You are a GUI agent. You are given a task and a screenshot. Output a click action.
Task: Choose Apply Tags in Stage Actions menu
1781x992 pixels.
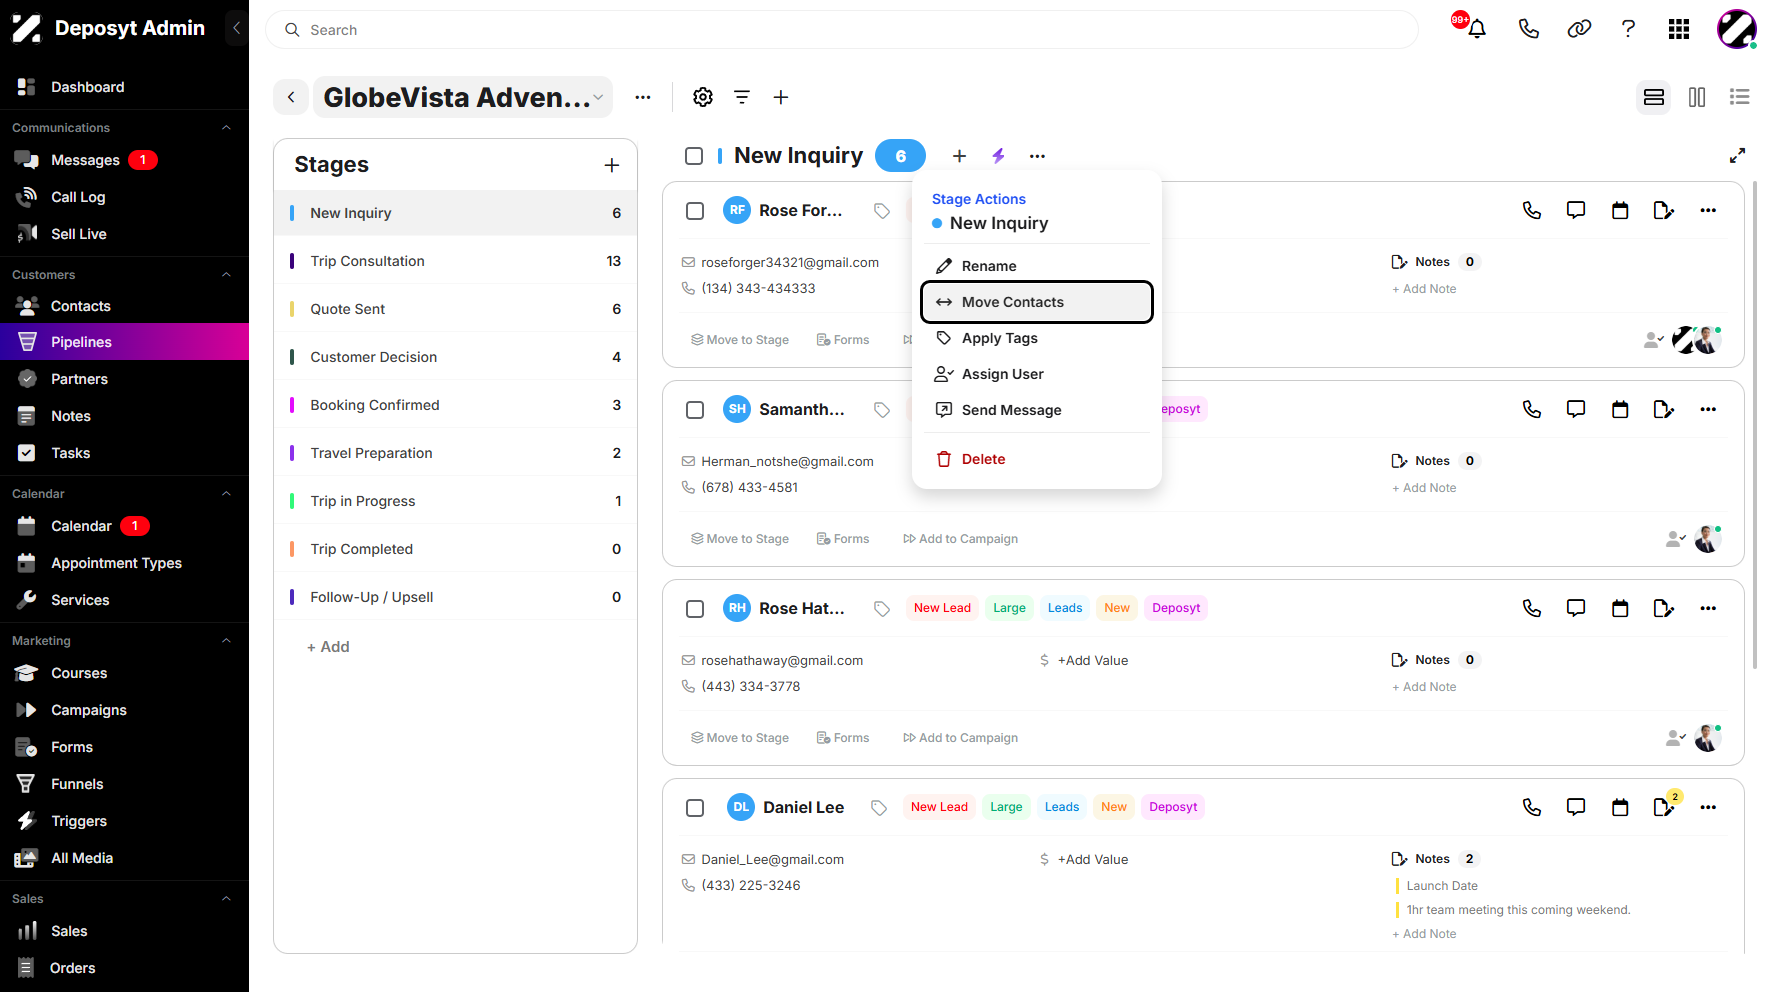click(x=1037, y=338)
